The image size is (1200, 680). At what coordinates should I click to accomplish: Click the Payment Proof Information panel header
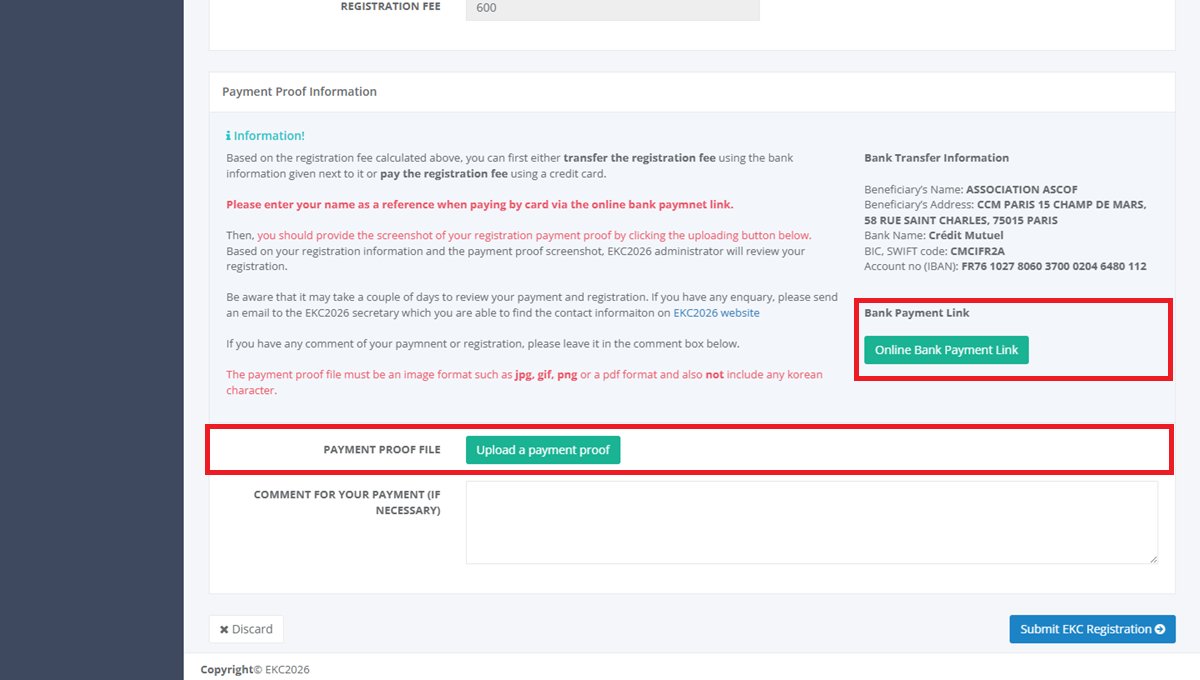[299, 92]
